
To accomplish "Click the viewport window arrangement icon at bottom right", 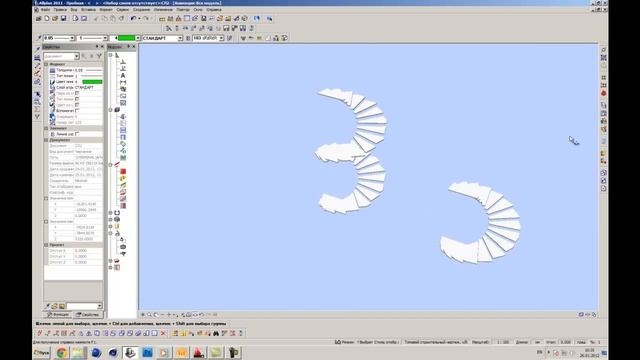I will 581,315.
